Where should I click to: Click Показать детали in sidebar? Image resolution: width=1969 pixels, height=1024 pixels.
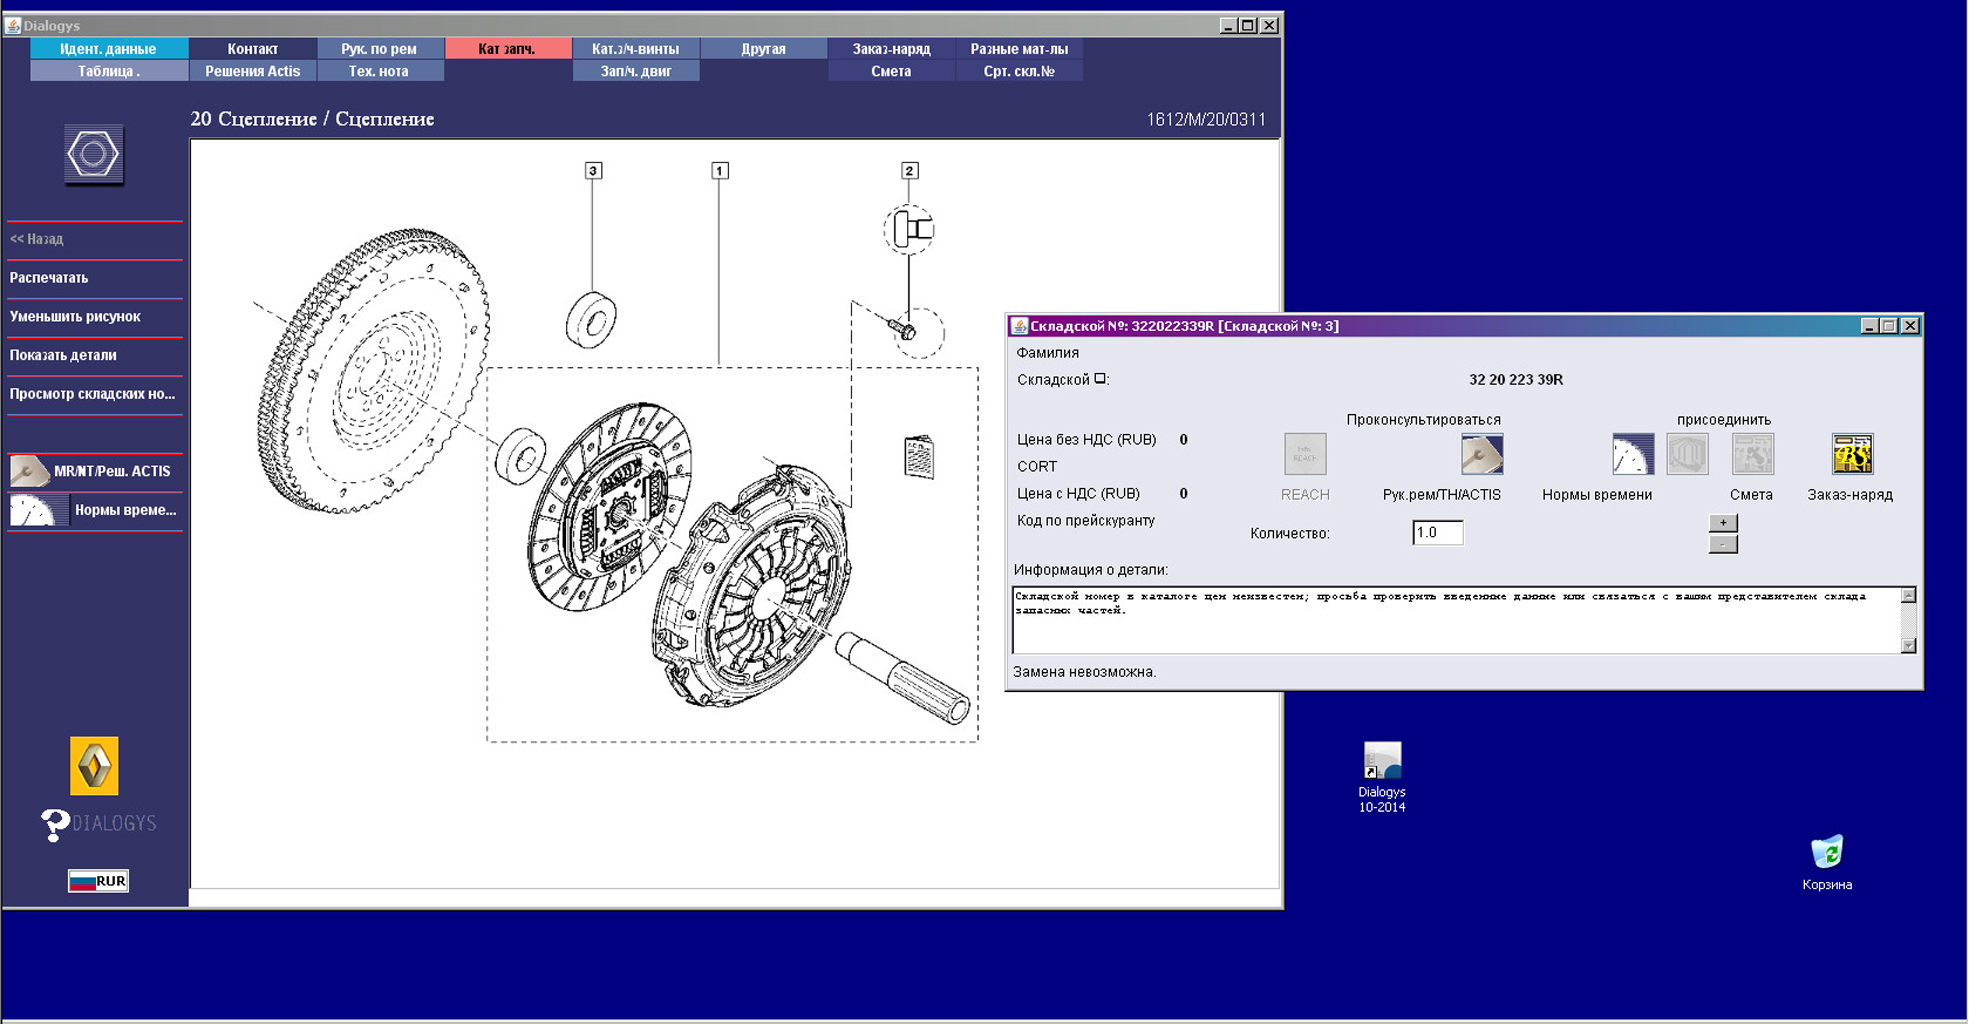[63, 355]
